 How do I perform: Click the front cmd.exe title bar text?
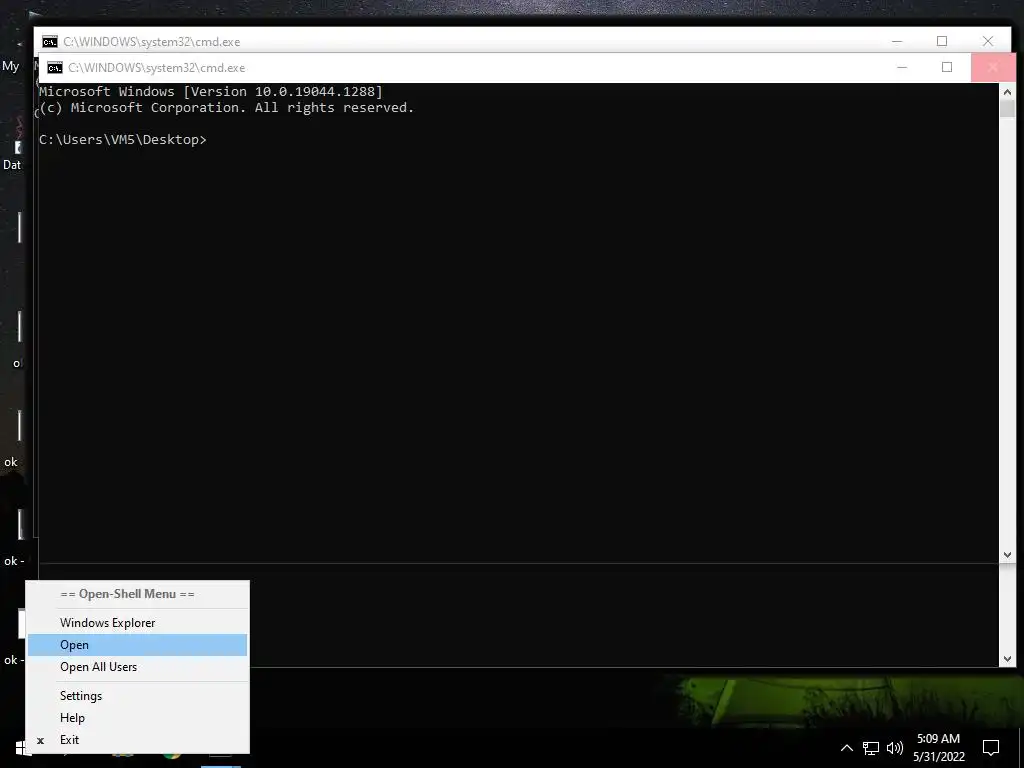pos(157,68)
